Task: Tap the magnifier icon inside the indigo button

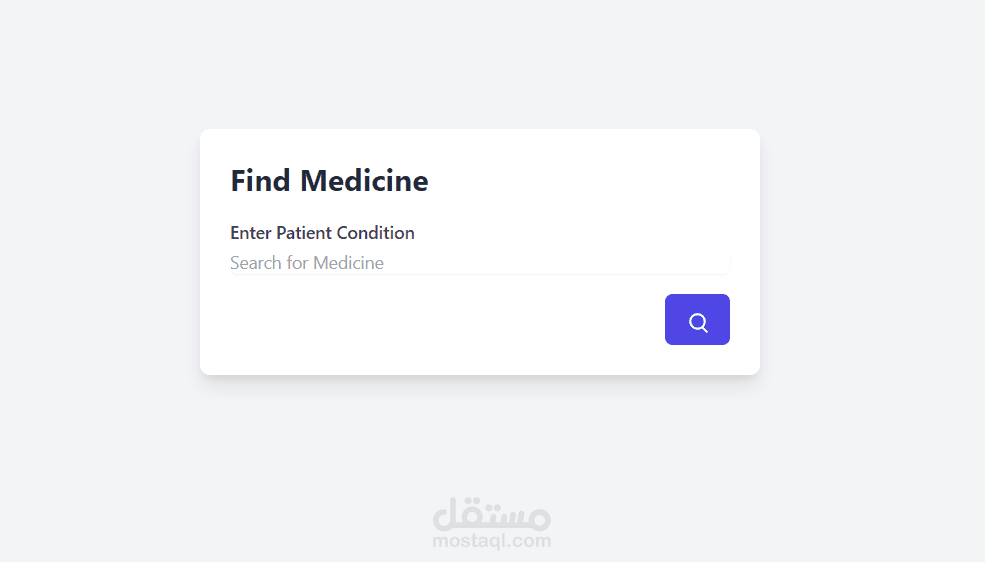Action: (x=698, y=322)
